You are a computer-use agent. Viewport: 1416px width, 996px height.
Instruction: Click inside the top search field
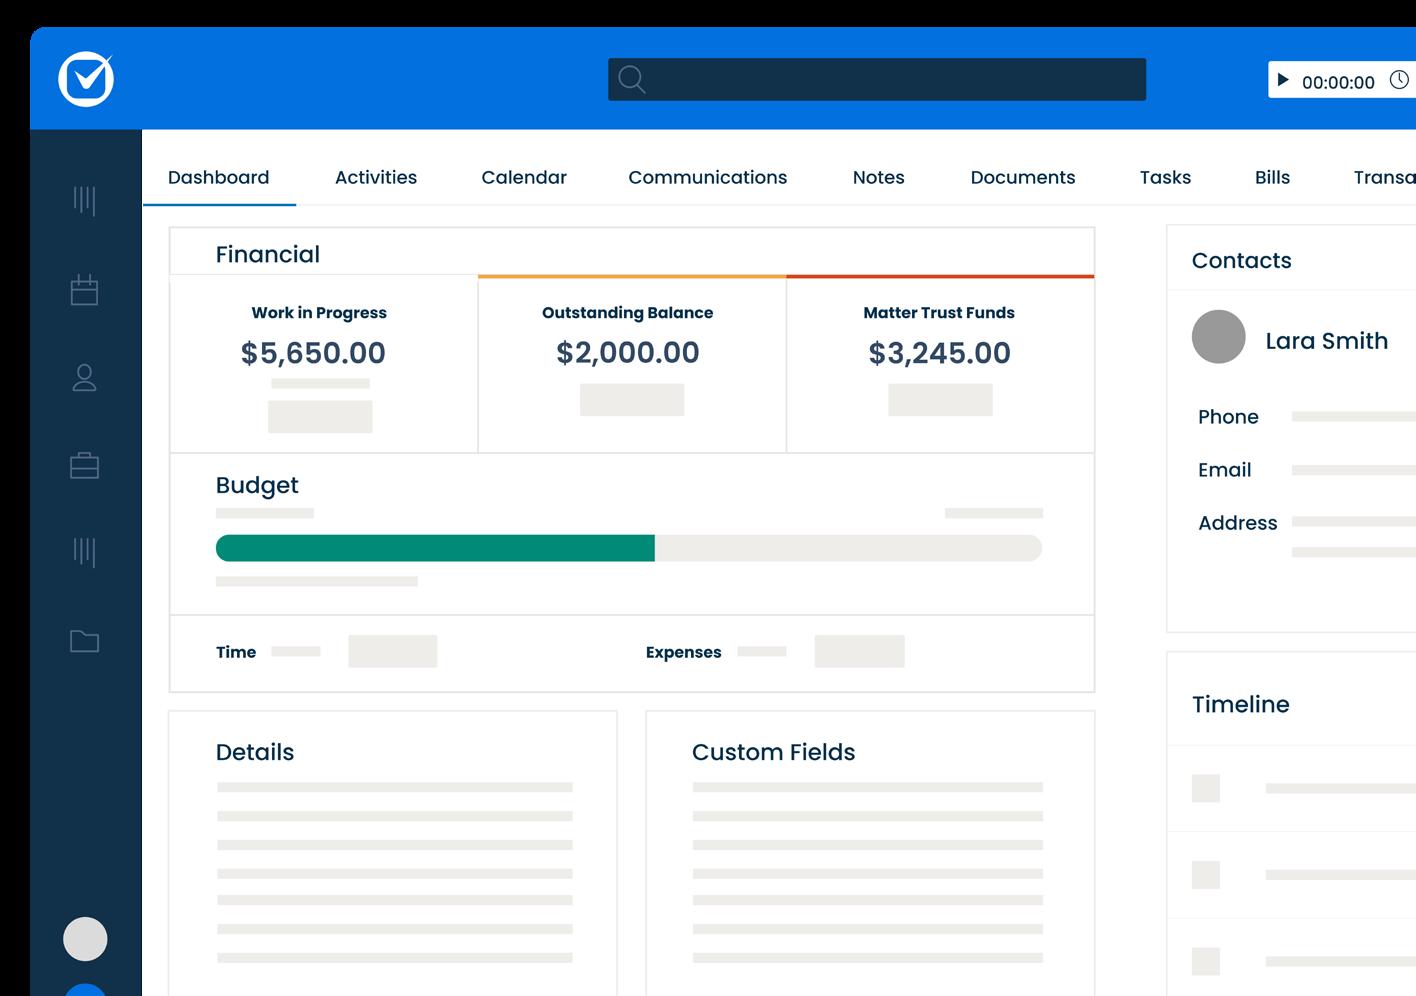point(877,79)
